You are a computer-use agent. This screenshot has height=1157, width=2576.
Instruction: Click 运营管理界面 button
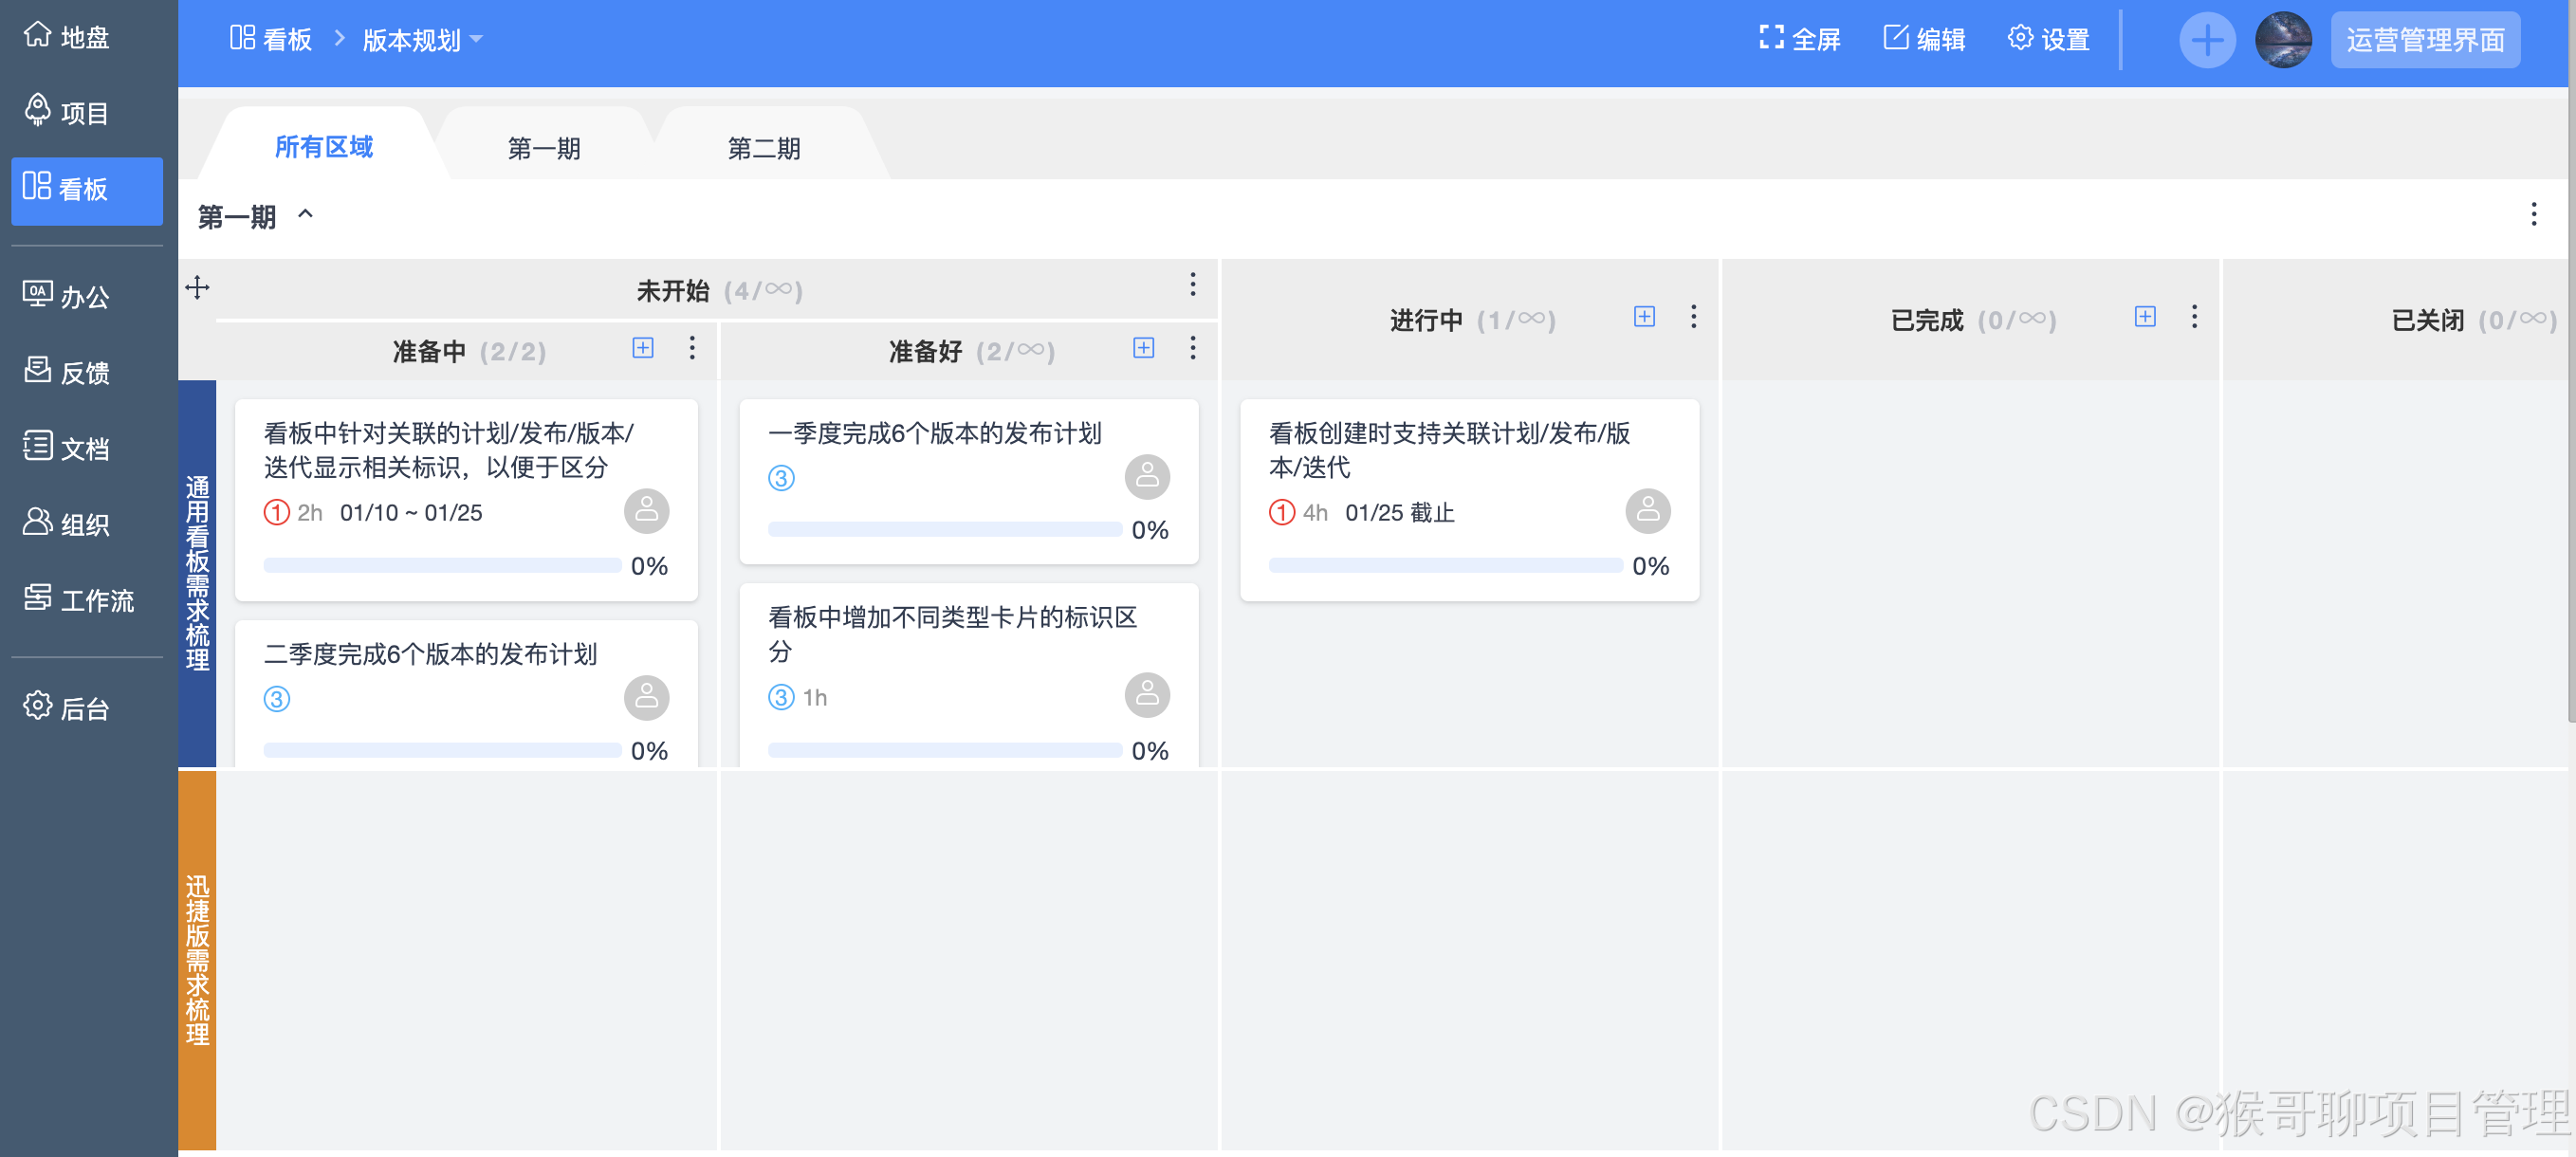tap(2424, 40)
